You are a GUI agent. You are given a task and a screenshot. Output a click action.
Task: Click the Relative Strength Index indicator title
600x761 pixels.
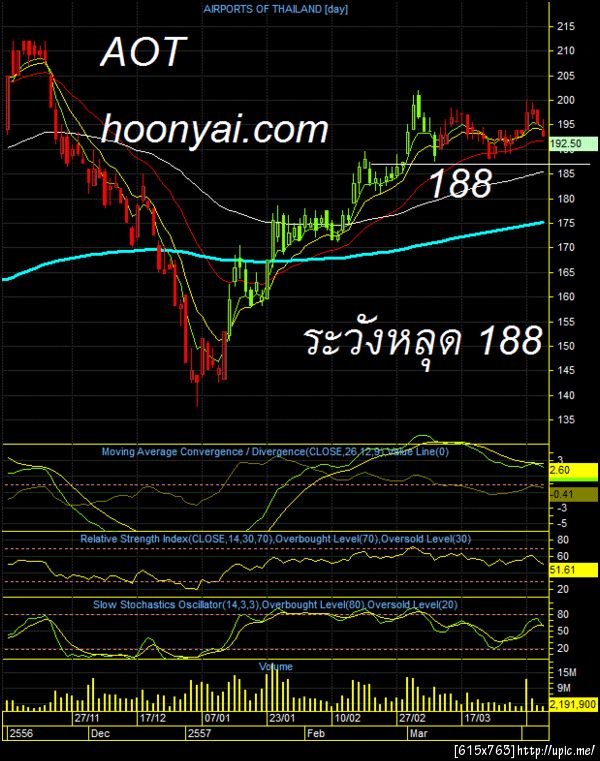point(275,539)
